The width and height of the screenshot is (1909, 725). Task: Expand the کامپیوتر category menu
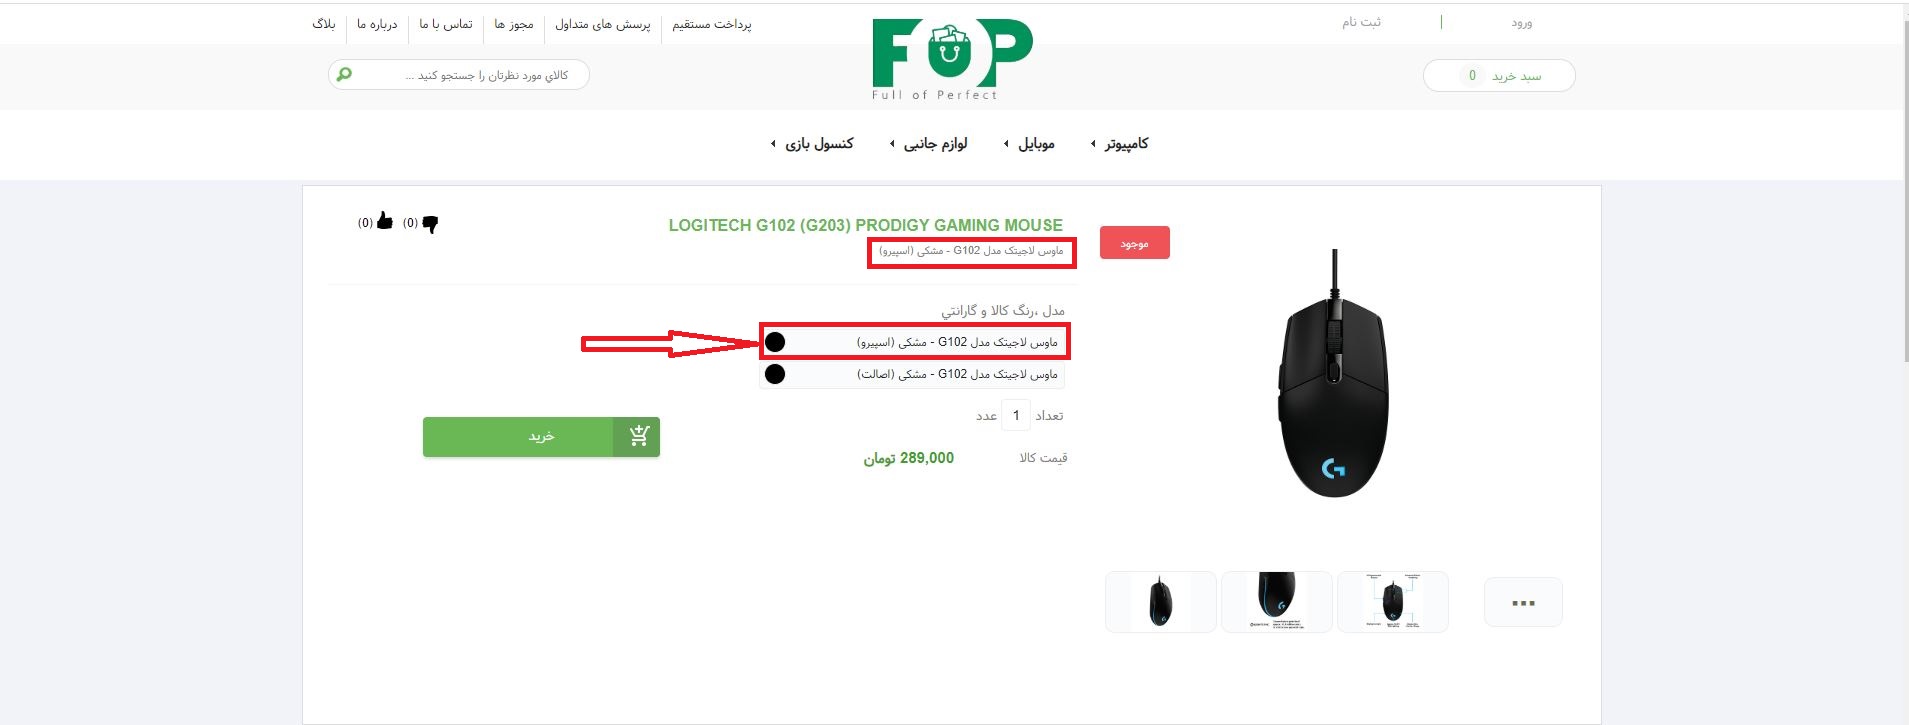[1120, 144]
